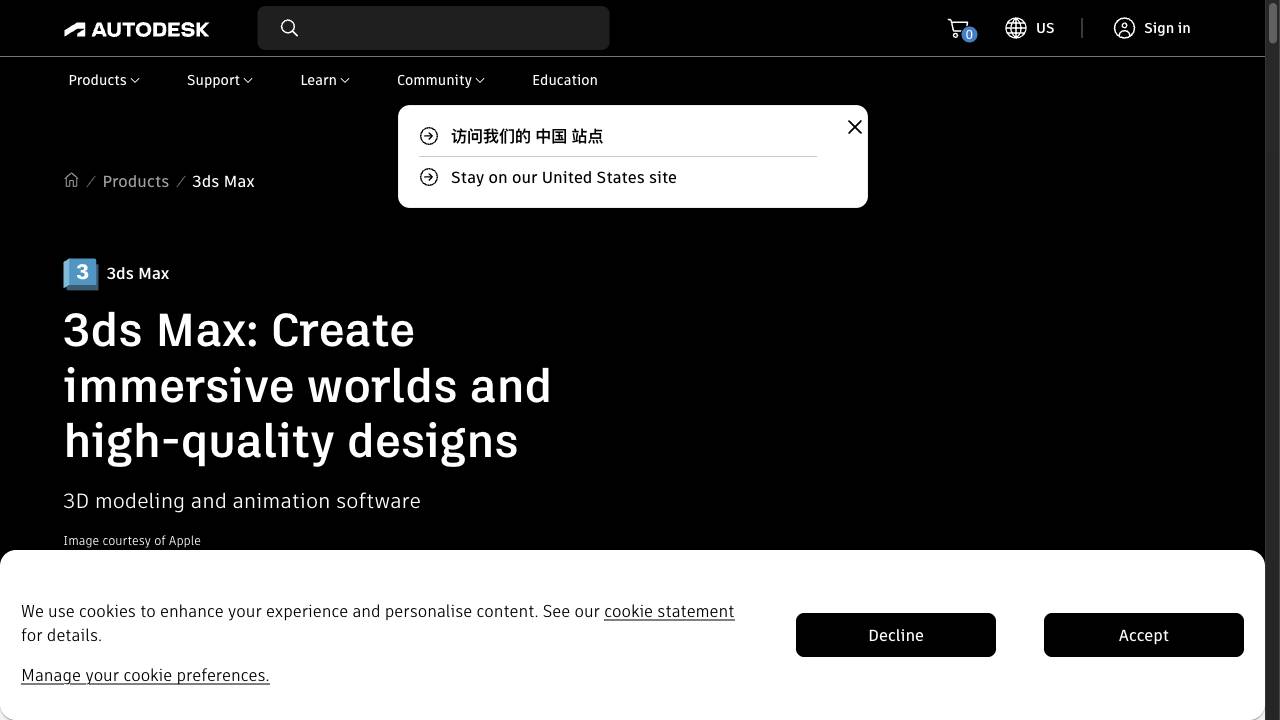Accept cookies

coord(1144,635)
